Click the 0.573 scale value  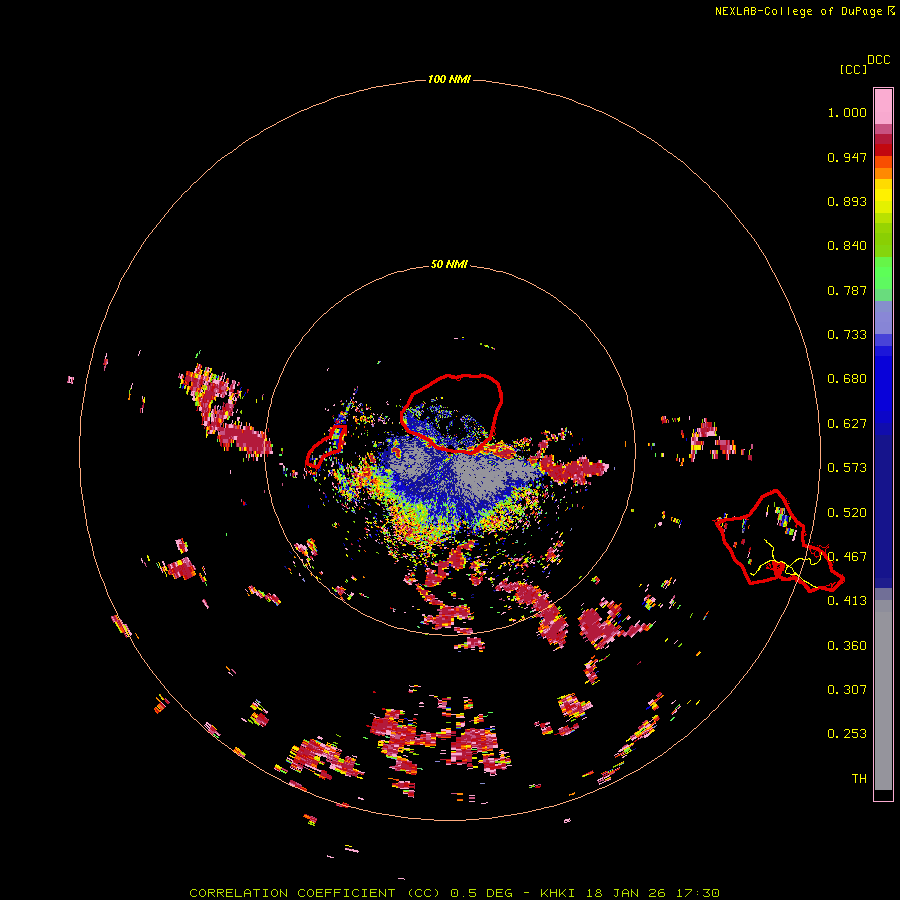847,468
